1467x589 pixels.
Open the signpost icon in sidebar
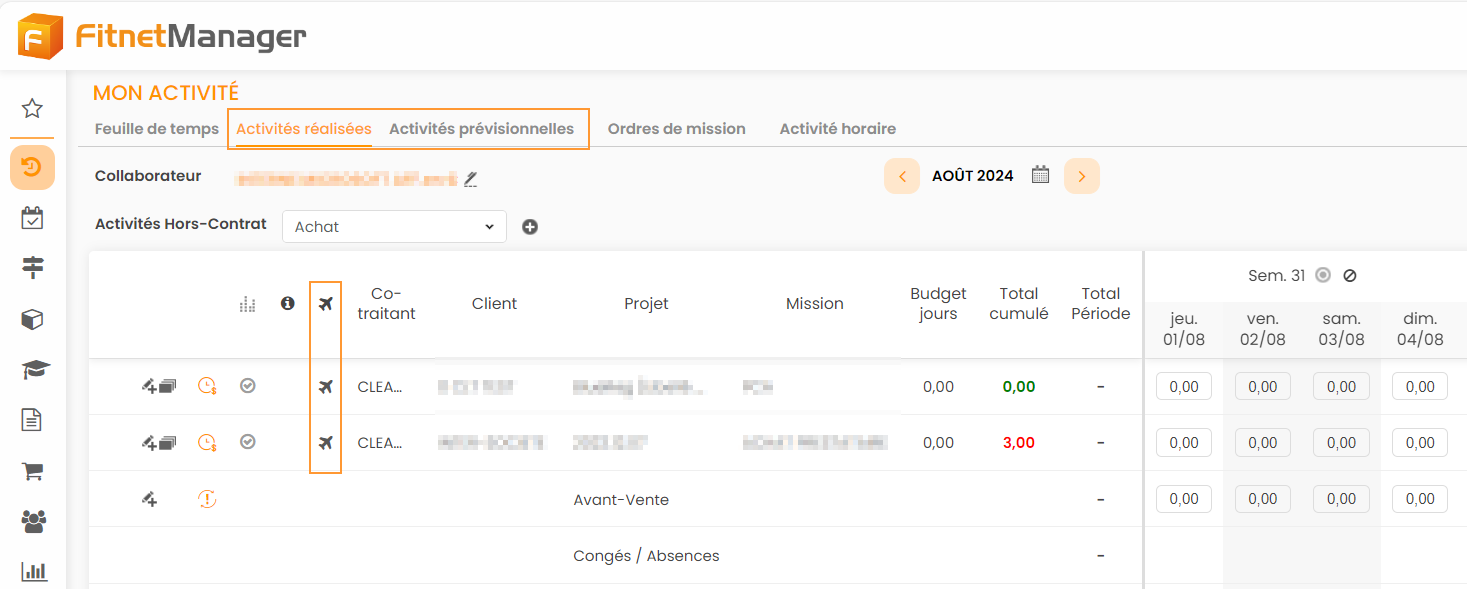(x=32, y=266)
